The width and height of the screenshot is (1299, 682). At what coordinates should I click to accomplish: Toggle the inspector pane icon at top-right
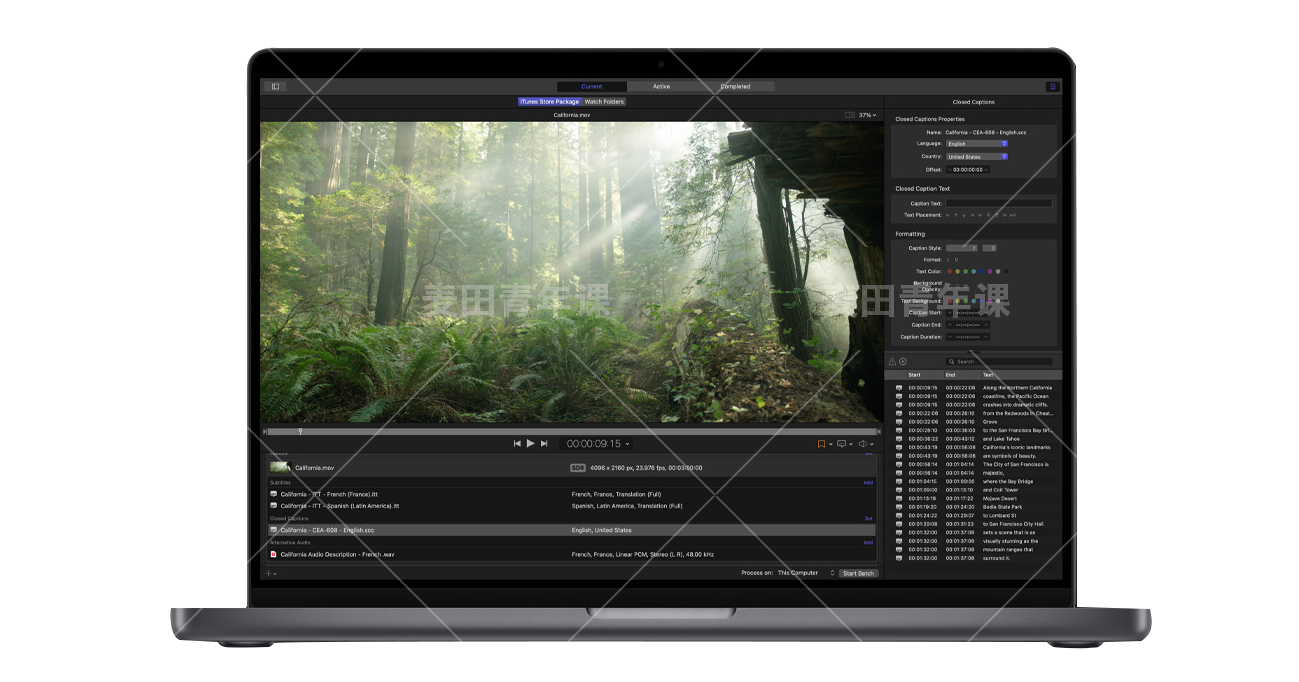(x=1052, y=87)
